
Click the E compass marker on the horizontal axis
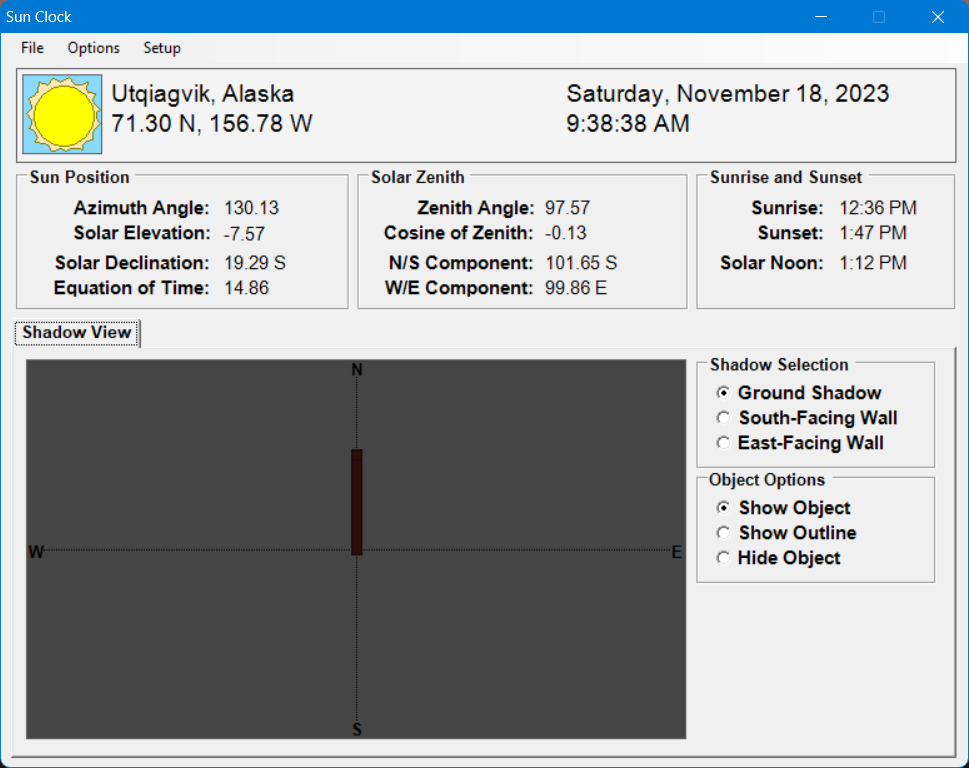click(677, 552)
